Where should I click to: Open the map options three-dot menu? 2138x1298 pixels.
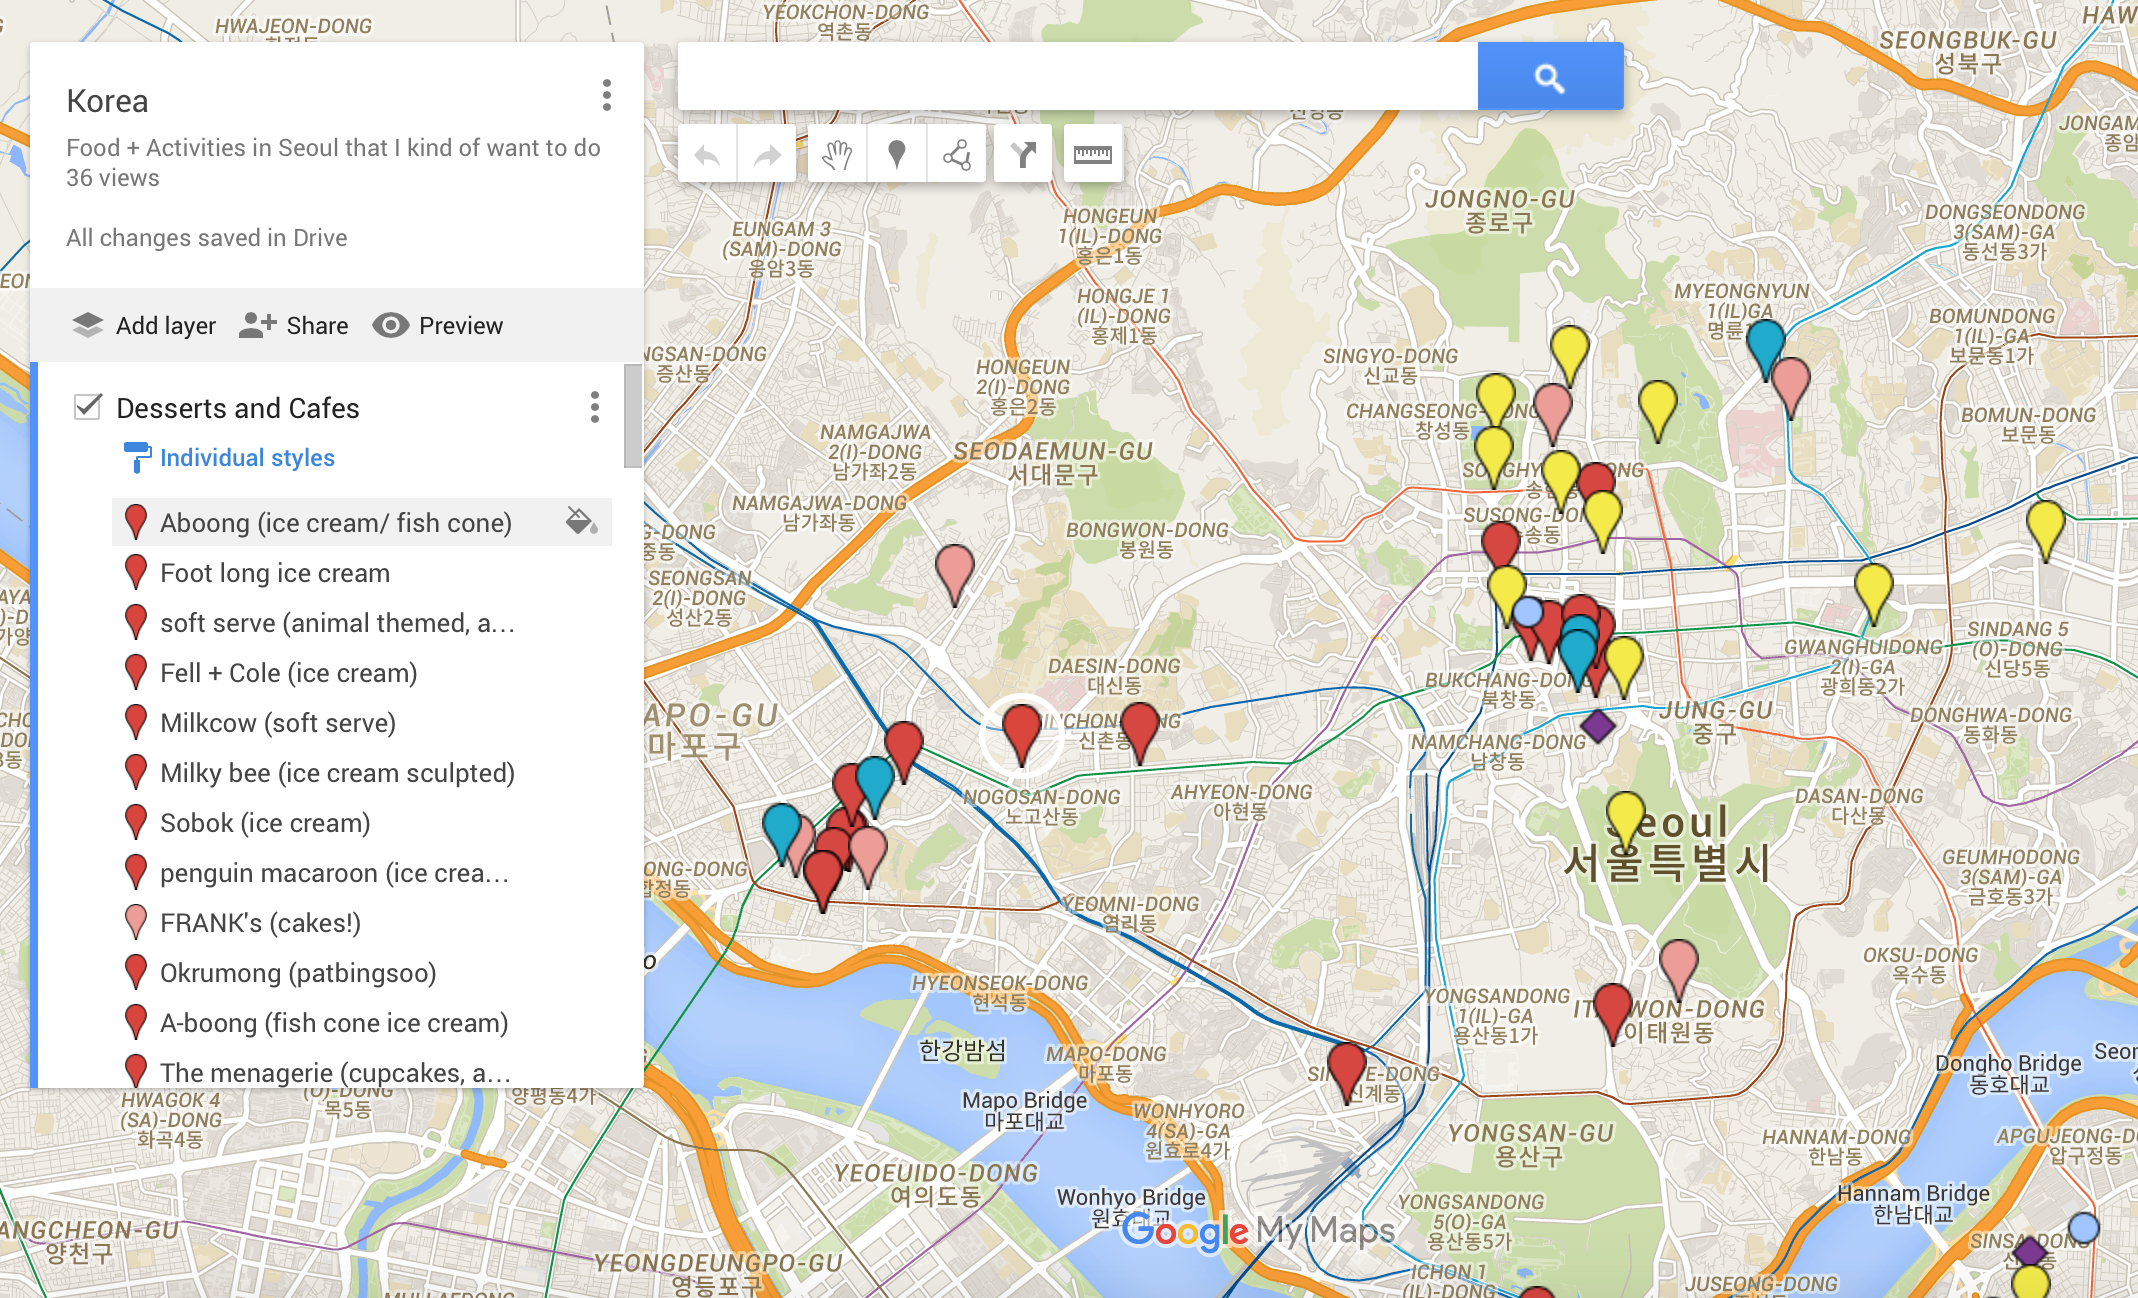coord(605,97)
